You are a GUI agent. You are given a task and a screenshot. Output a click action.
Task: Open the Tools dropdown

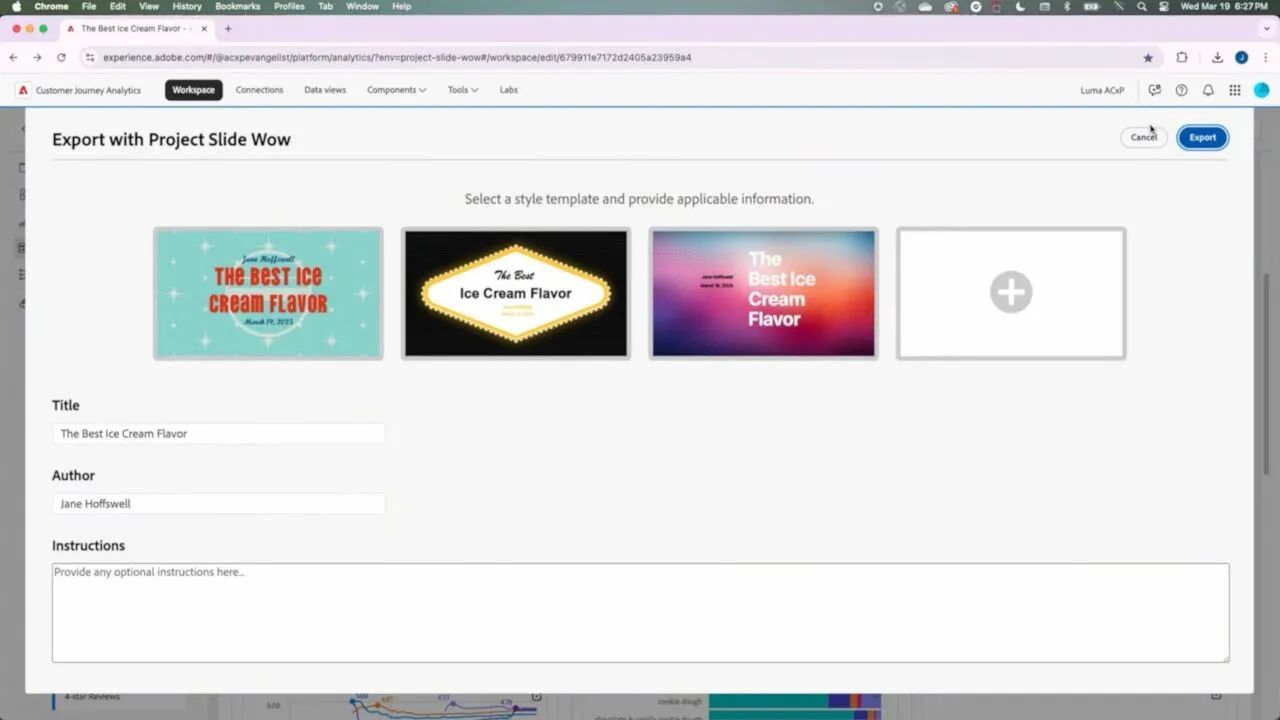[x=461, y=90]
